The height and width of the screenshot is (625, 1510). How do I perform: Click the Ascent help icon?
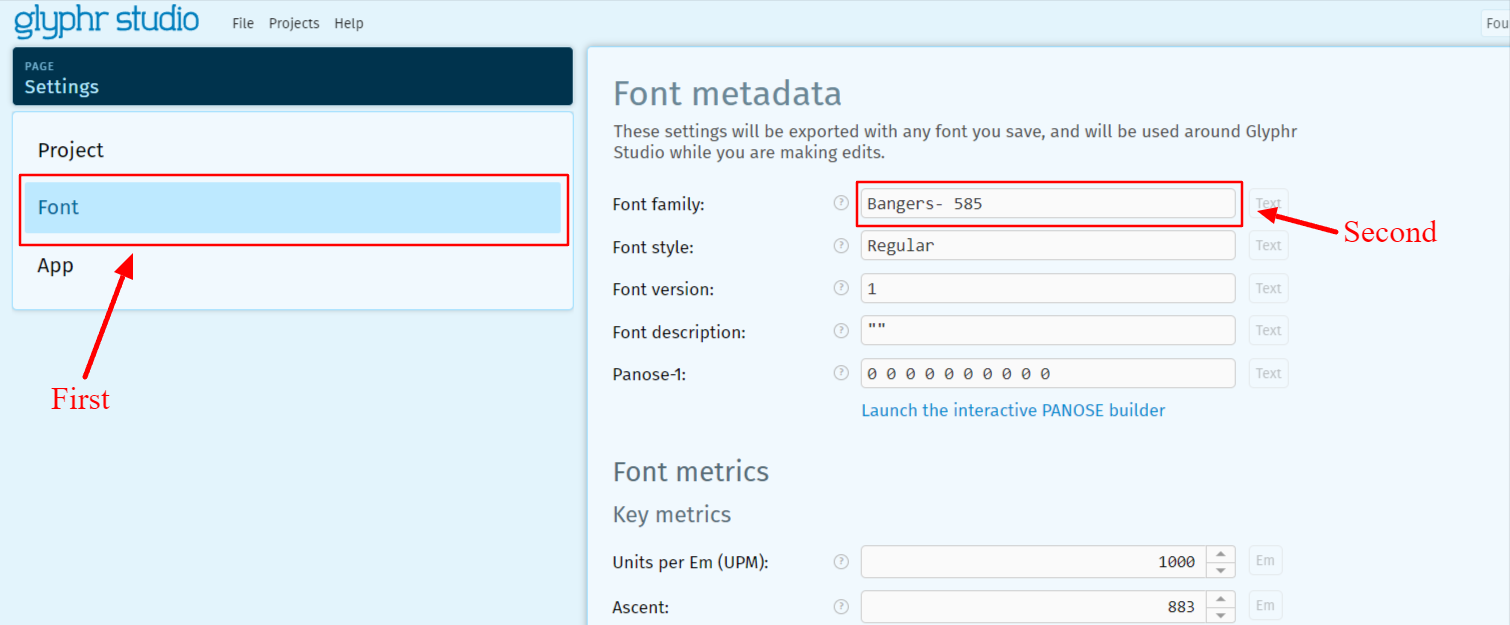(840, 605)
